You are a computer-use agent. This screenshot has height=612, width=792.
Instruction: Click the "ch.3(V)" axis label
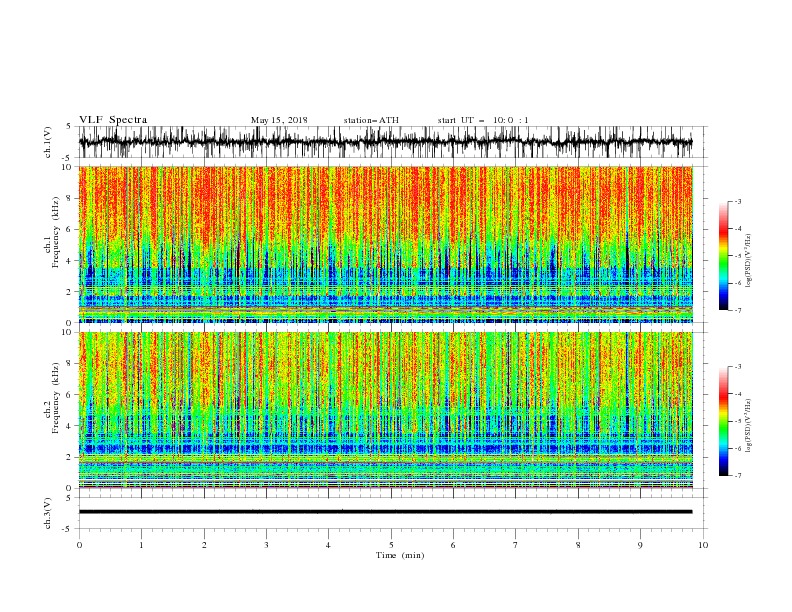tap(48, 513)
